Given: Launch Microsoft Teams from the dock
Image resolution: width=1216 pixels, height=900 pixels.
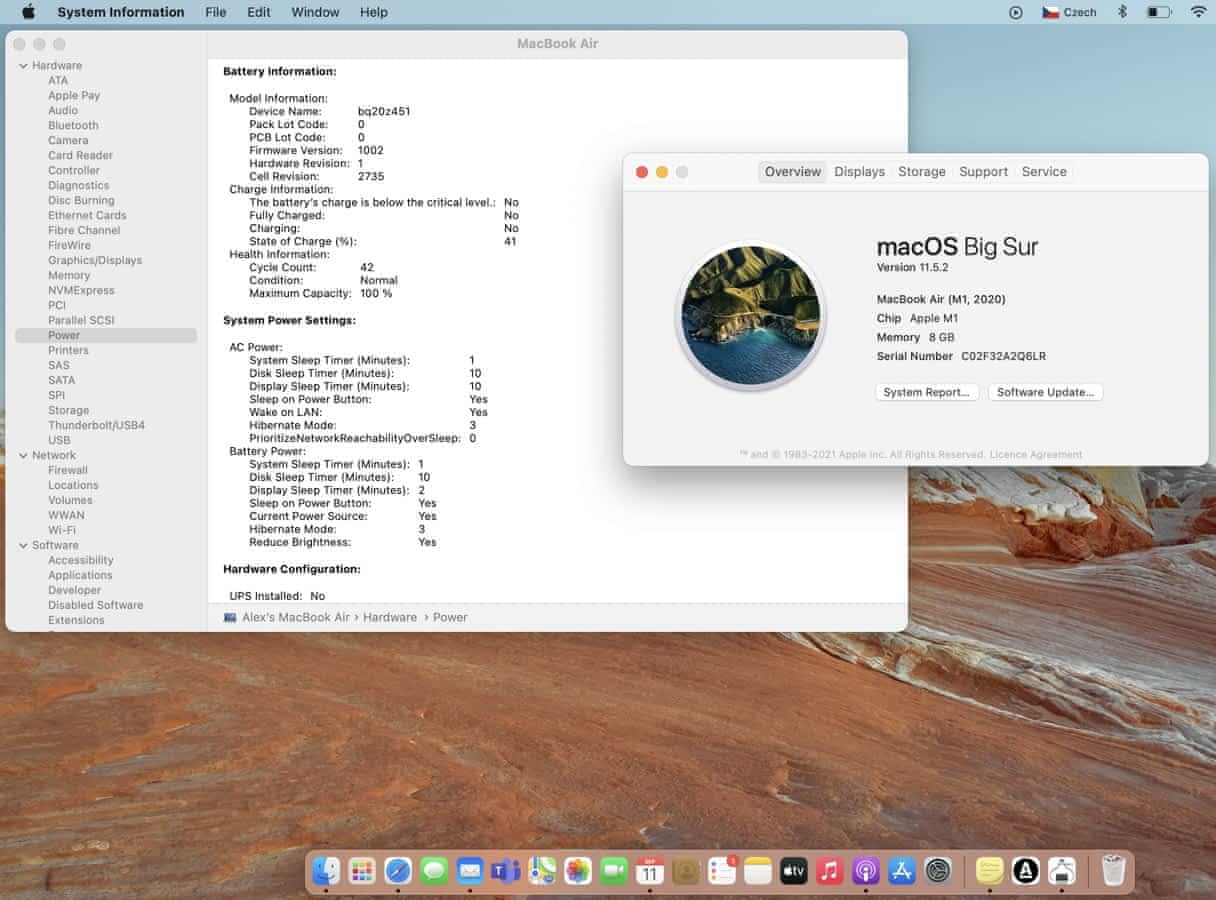Looking at the screenshot, I should (x=506, y=871).
